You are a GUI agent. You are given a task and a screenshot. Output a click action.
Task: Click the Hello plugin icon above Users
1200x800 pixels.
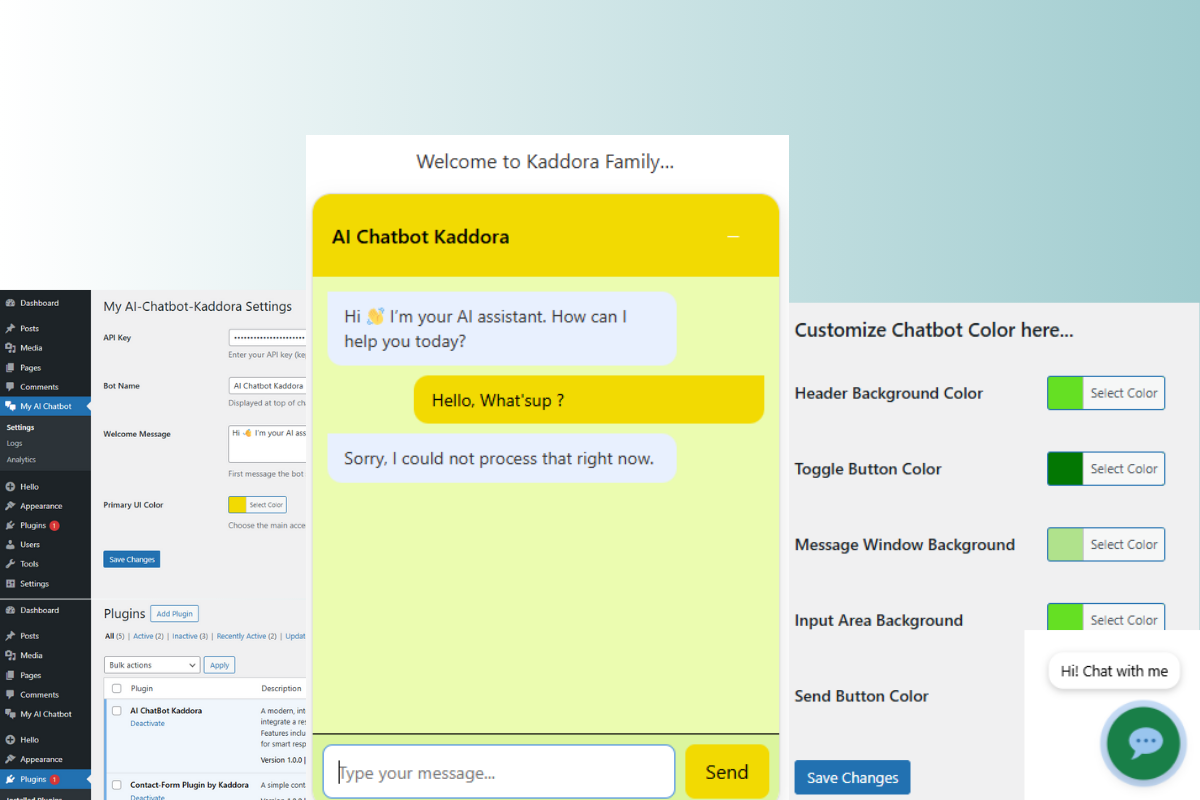coord(10,487)
